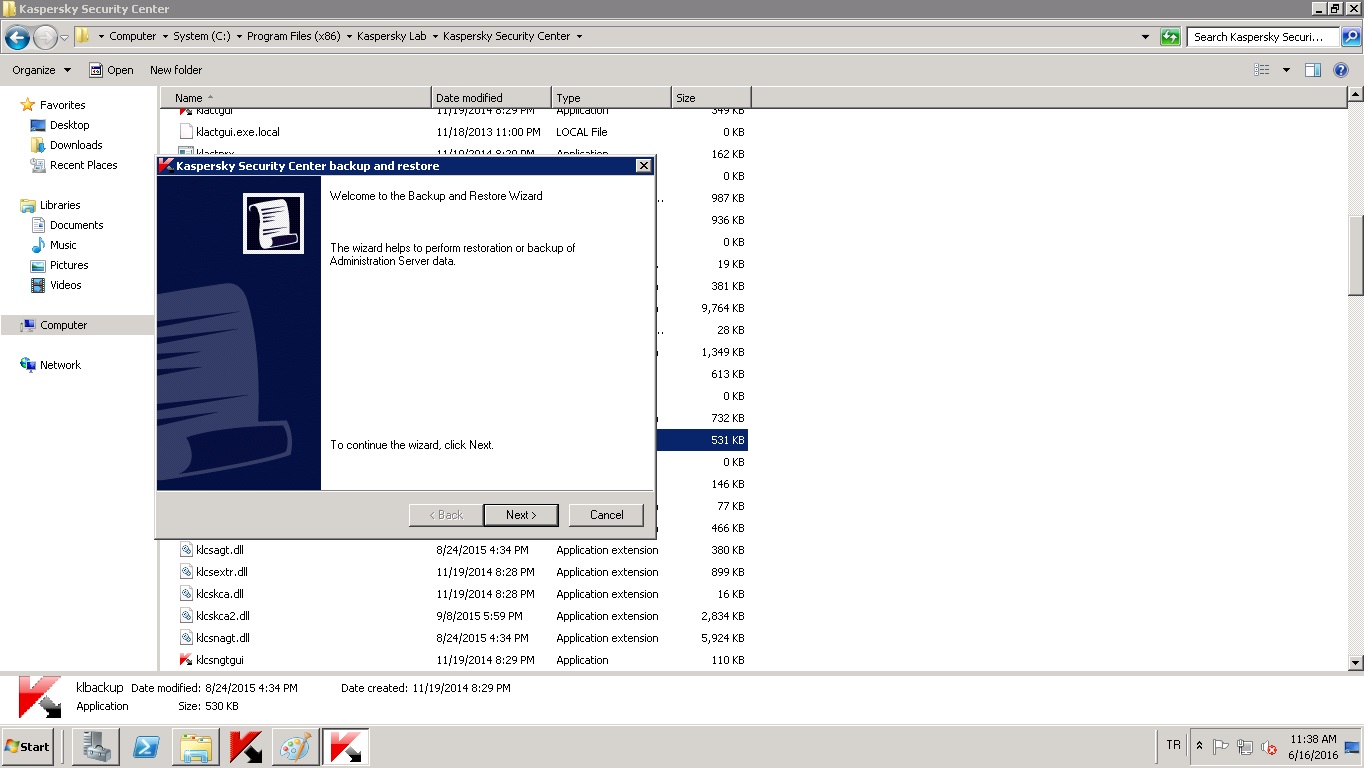The image size is (1364, 768).
Task: Click the green refresh icon in address bar
Action: tap(1170, 37)
